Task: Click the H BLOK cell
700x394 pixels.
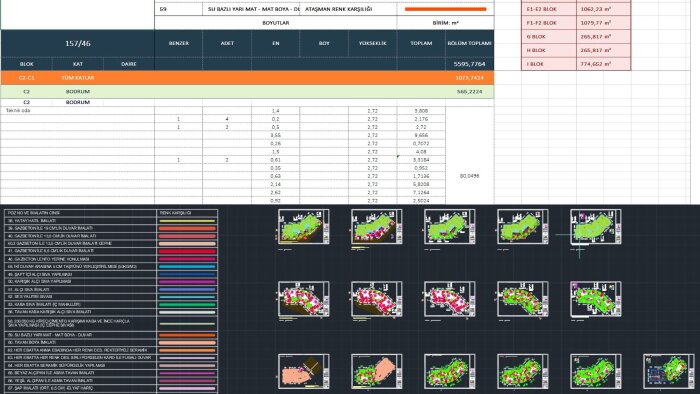Action: (549, 50)
